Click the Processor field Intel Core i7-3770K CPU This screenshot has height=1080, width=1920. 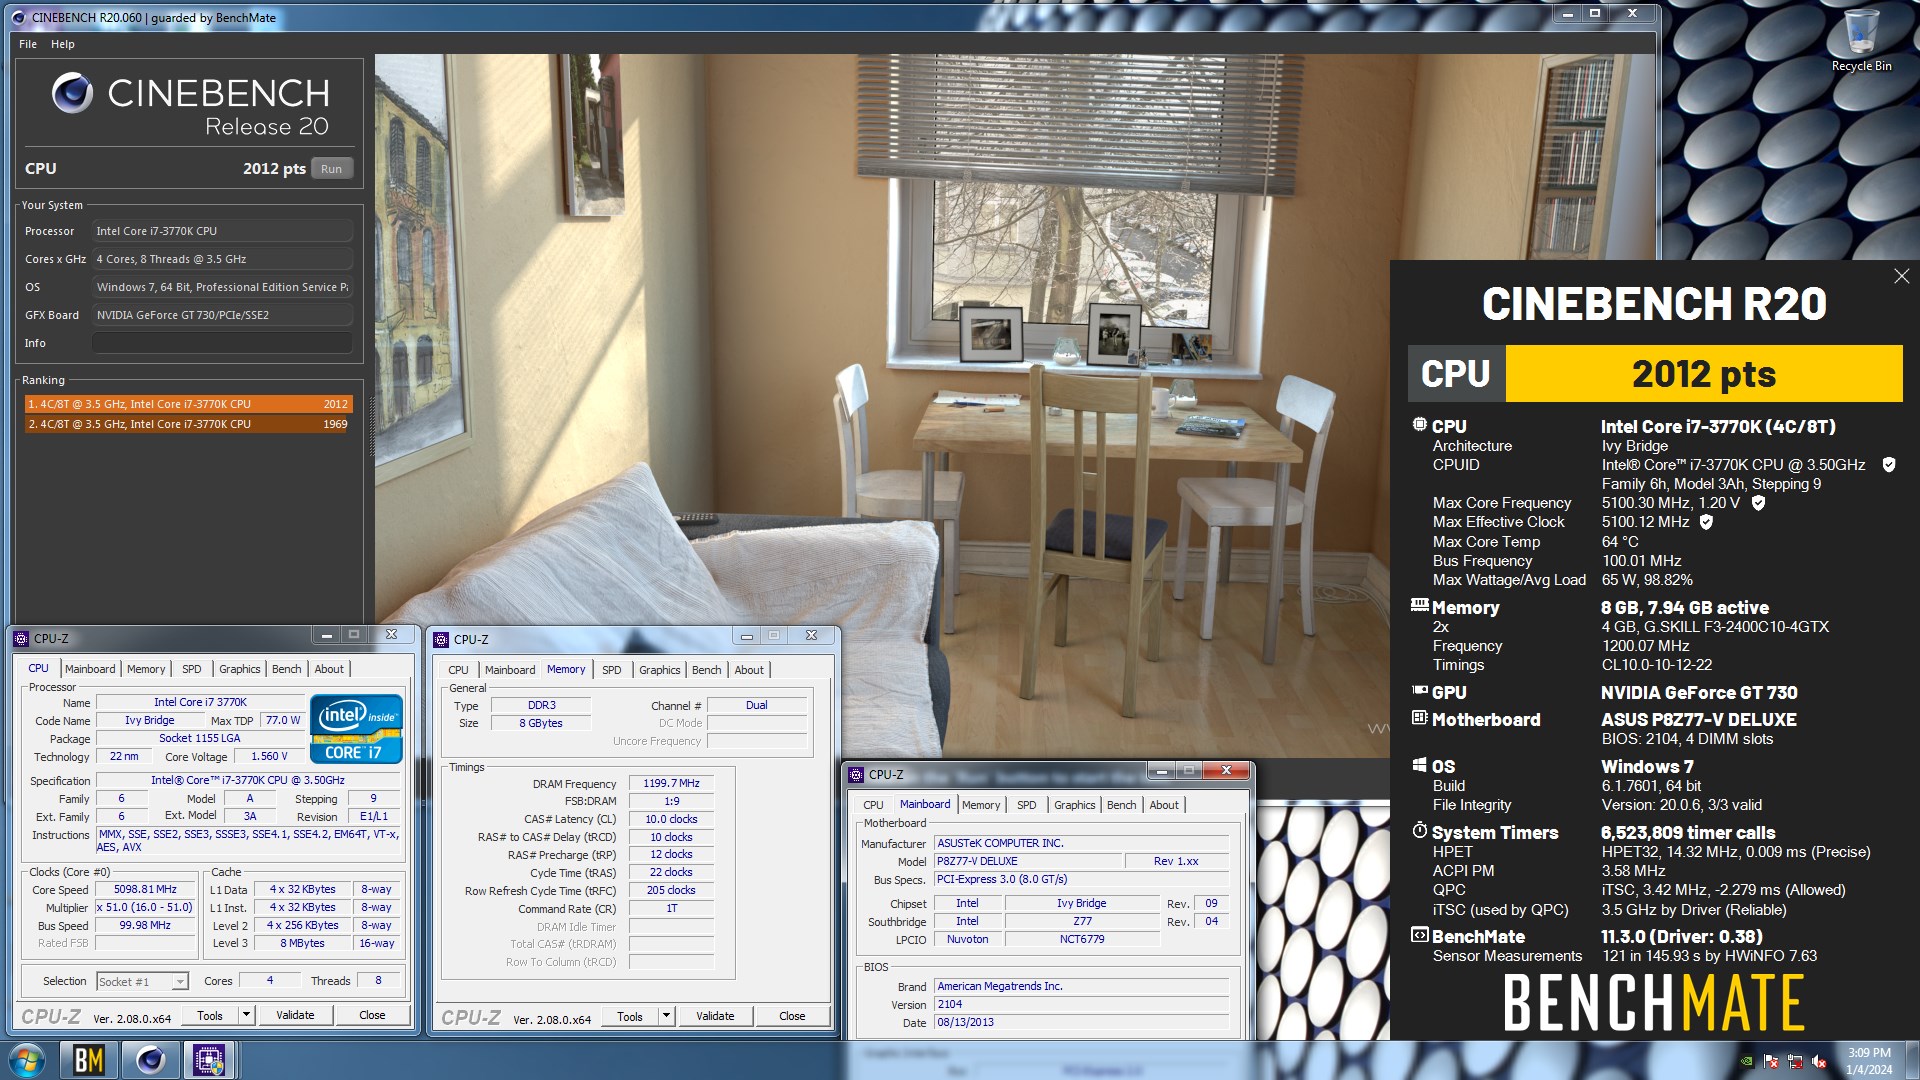click(x=222, y=231)
